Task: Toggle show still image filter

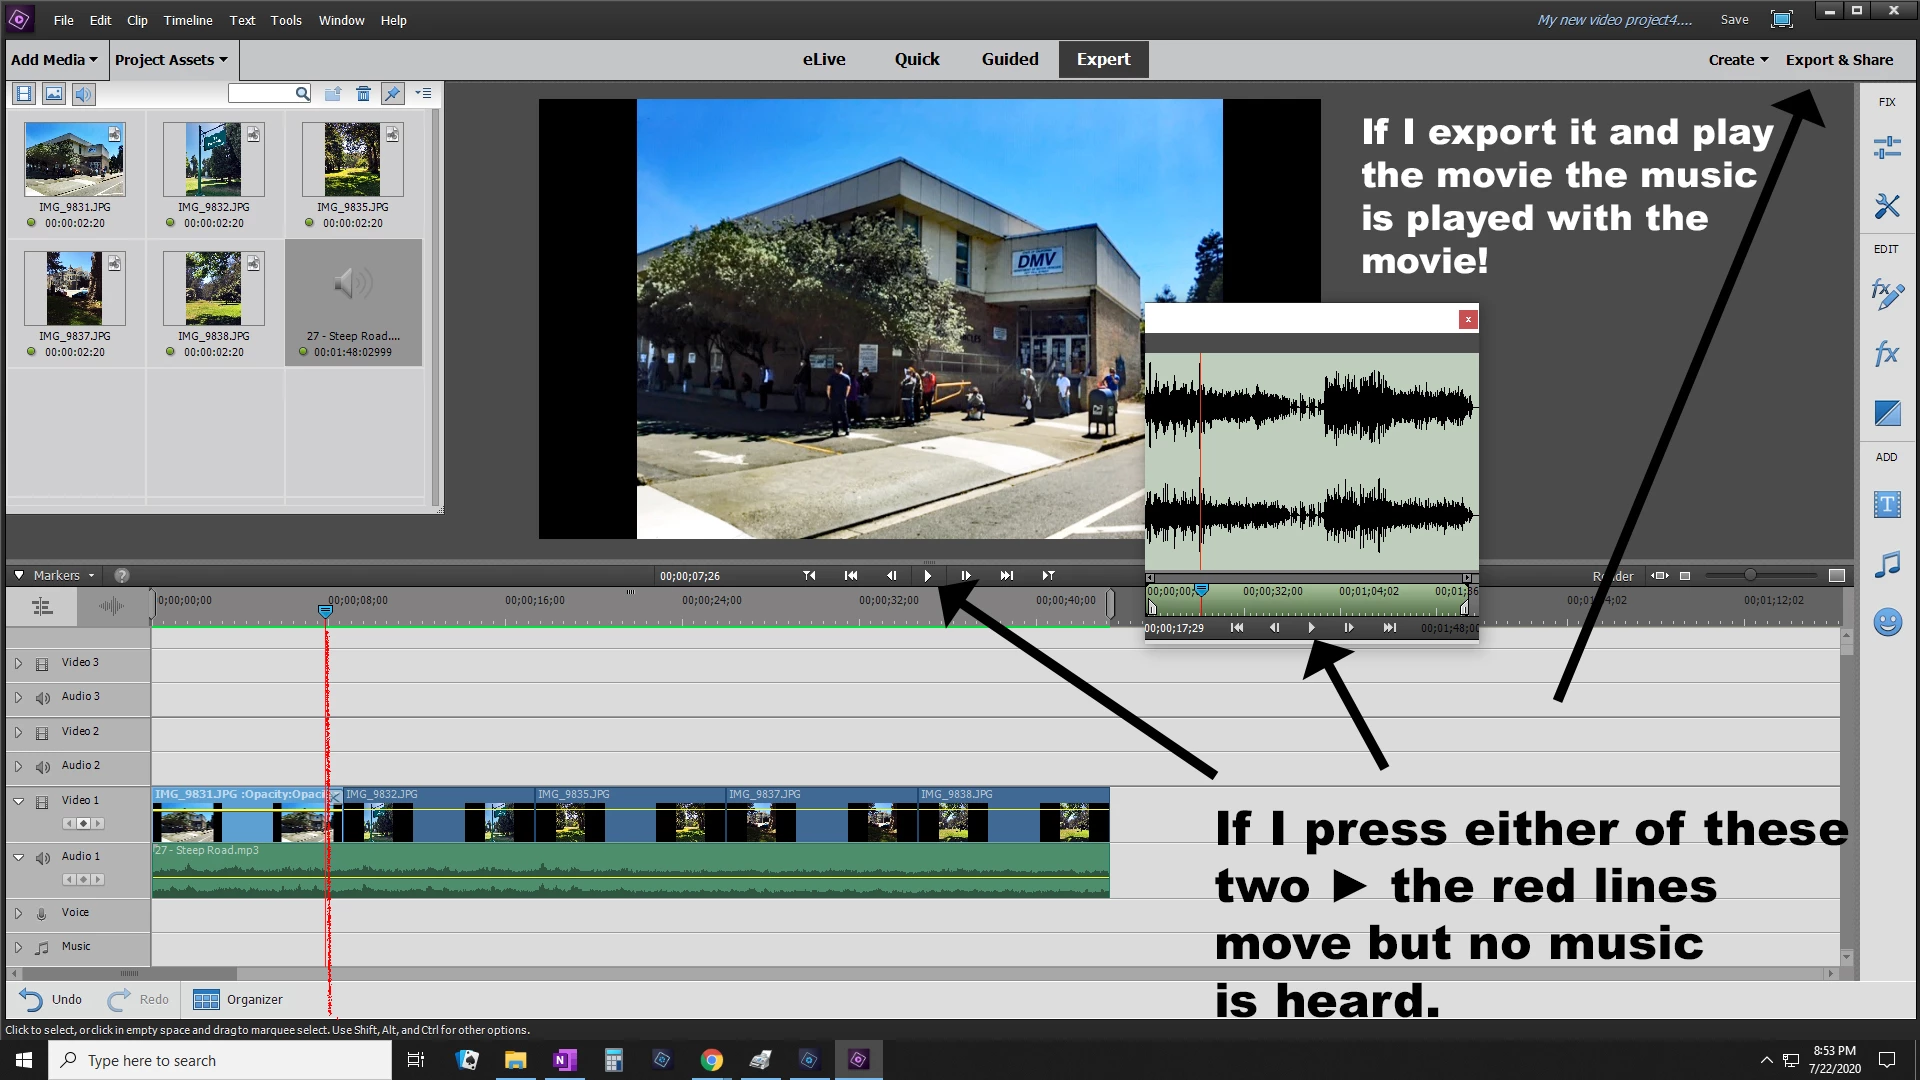Action: [x=54, y=94]
